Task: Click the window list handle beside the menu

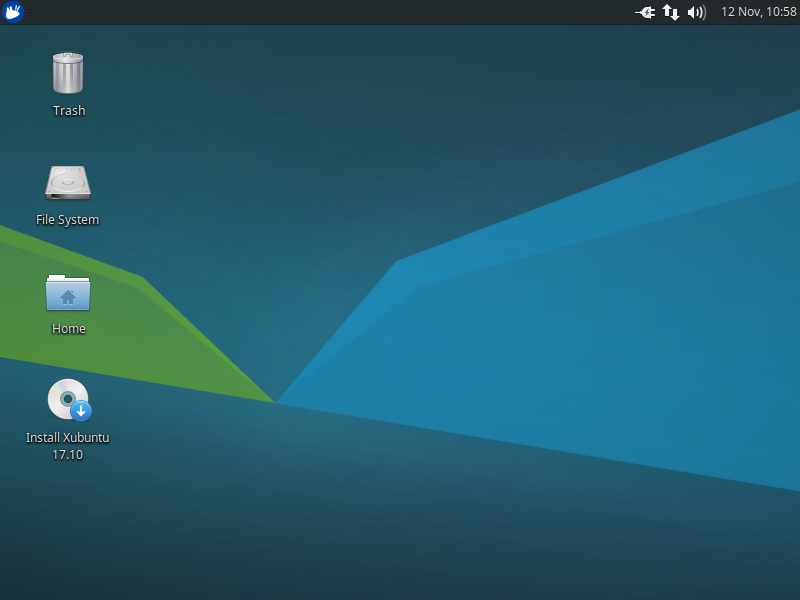Action: click(31, 12)
